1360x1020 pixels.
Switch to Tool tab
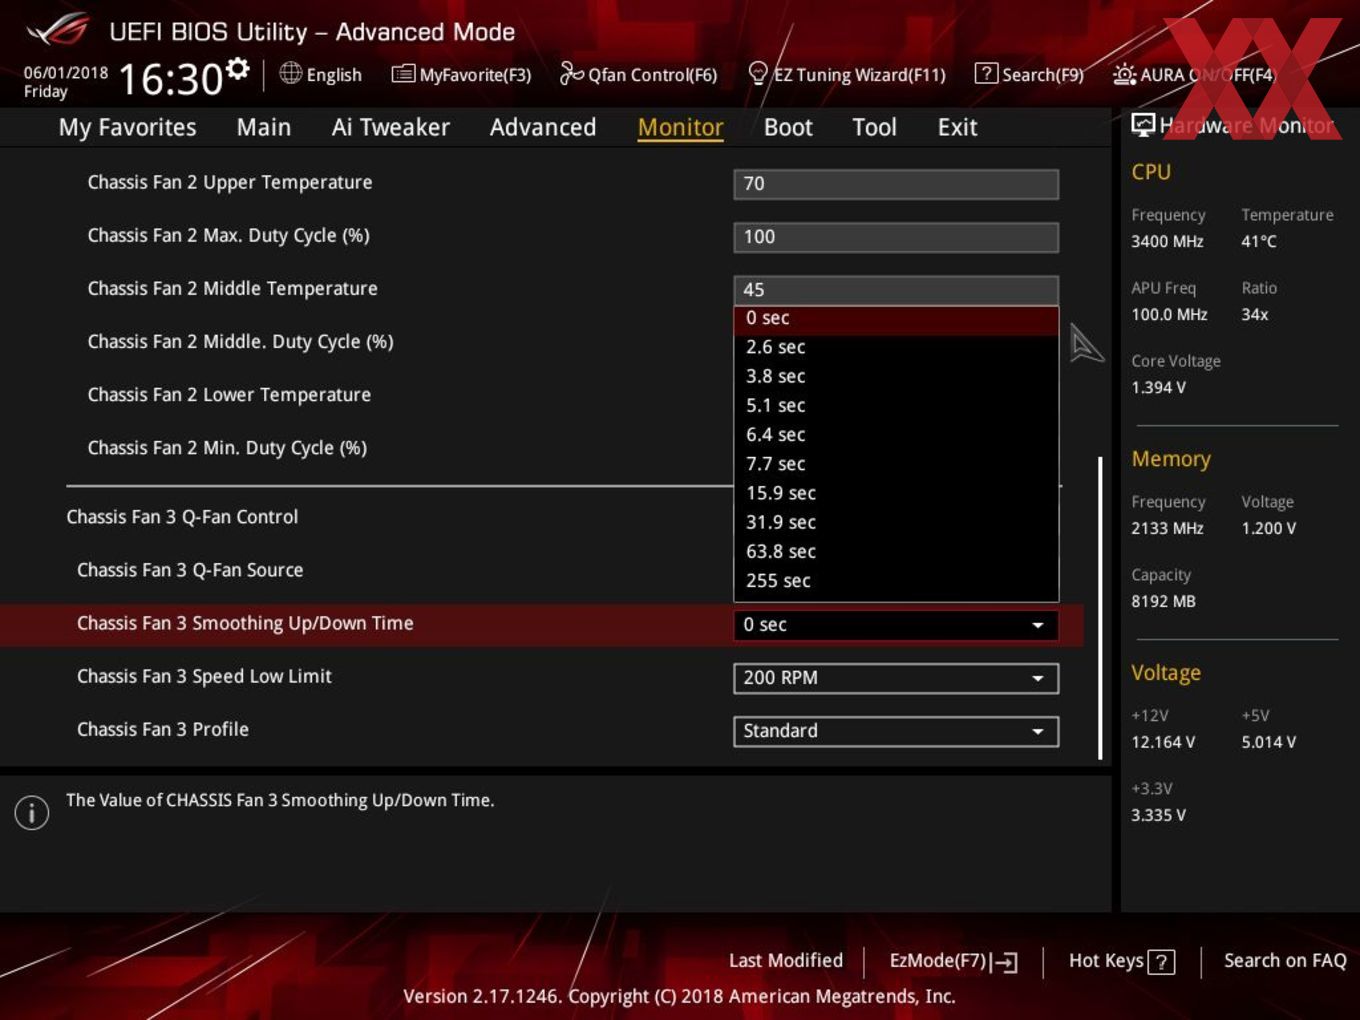pyautogui.click(x=874, y=127)
